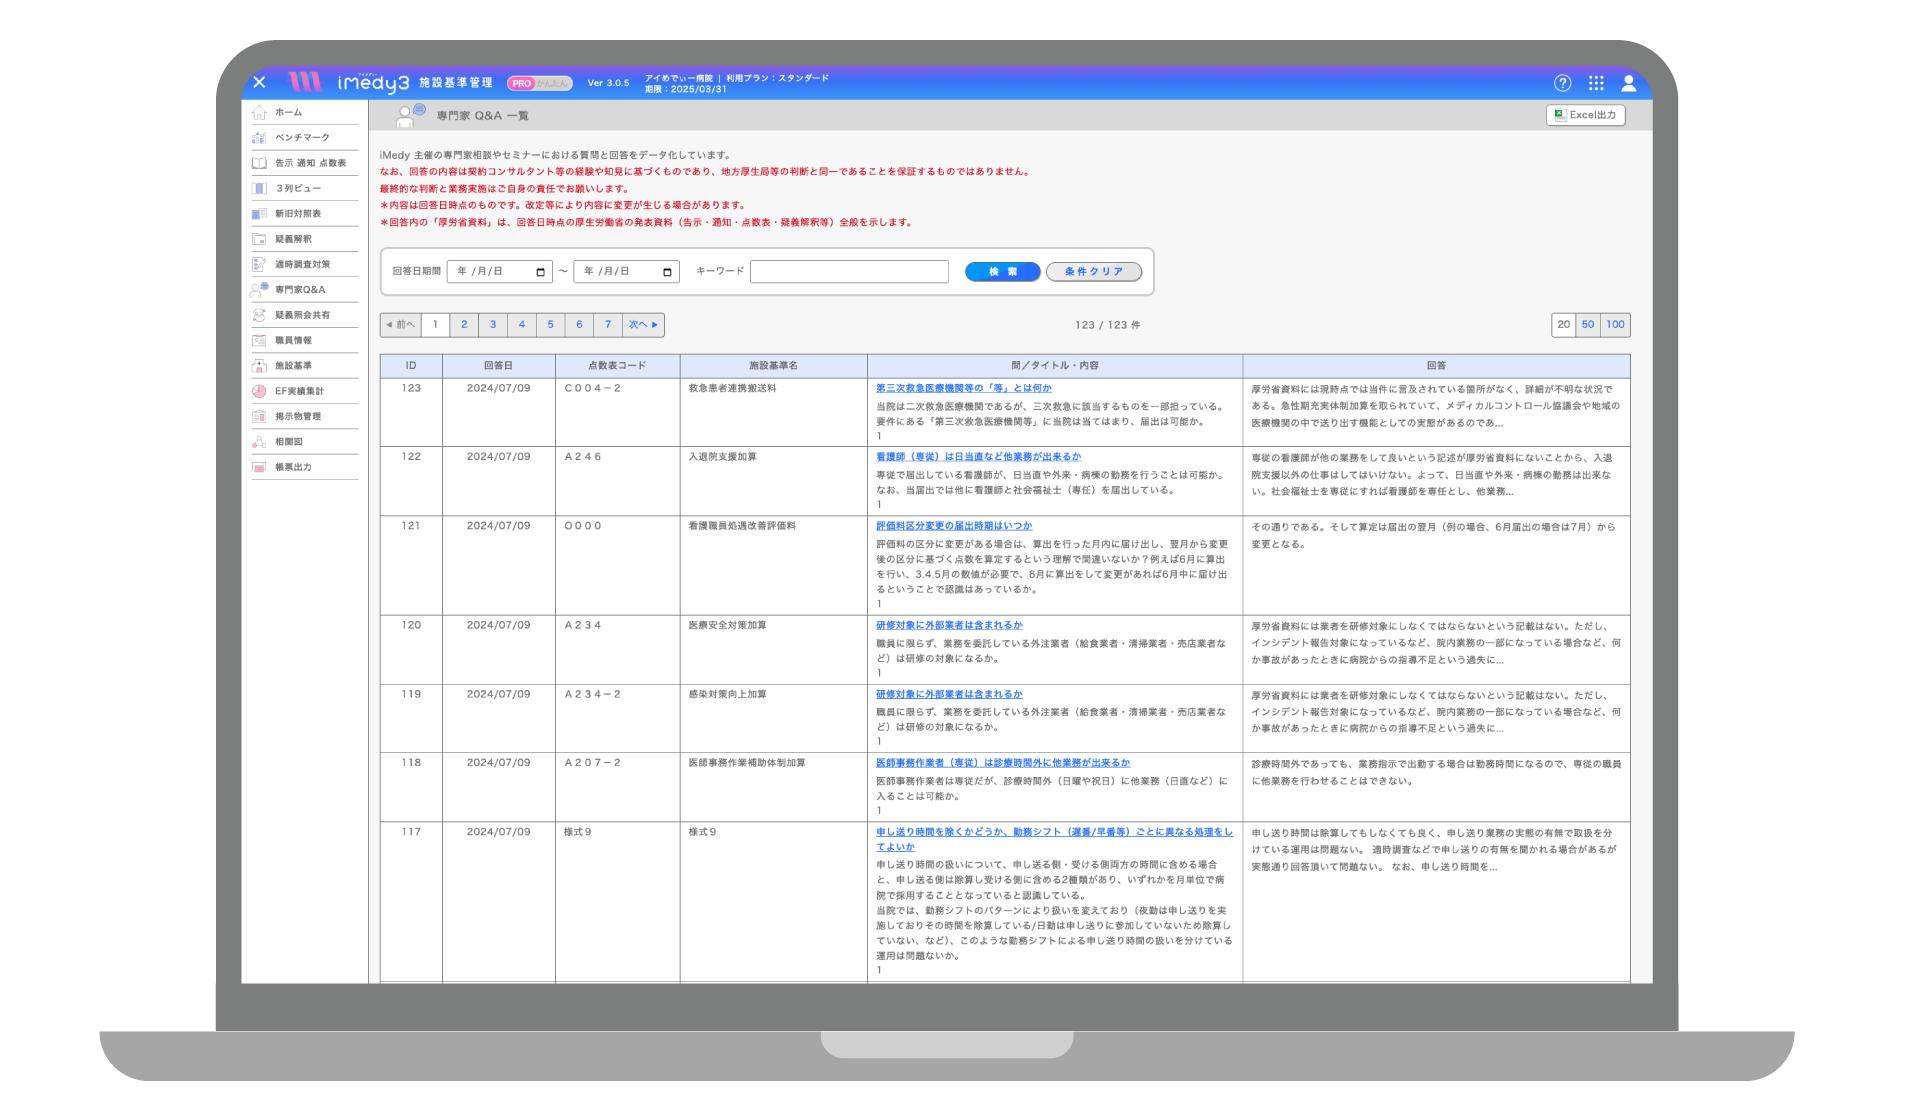Click the Home (ホーム) sidebar icon

point(259,113)
